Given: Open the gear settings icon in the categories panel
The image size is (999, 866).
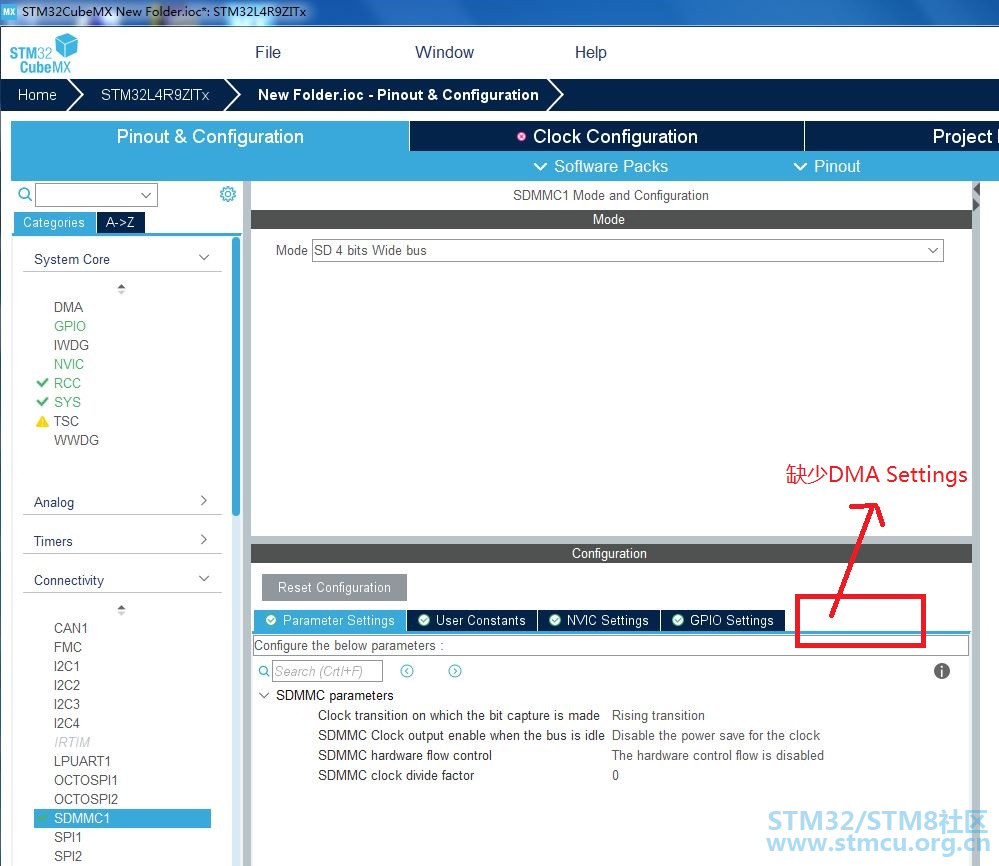Looking at the screenshot, I should tap(227, 194).
